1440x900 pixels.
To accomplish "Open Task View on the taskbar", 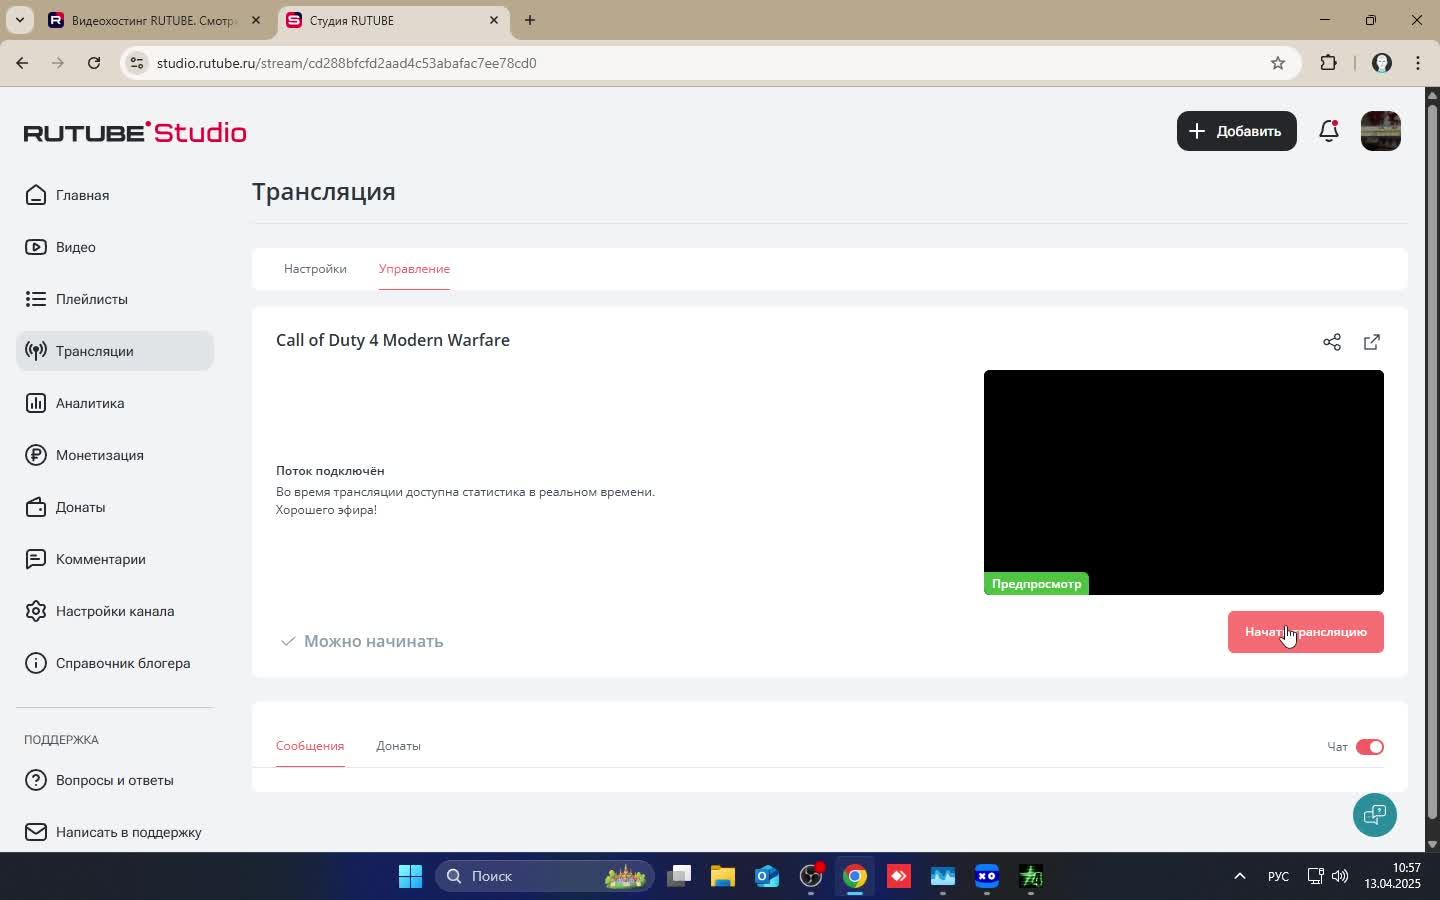I will point(679,877).
